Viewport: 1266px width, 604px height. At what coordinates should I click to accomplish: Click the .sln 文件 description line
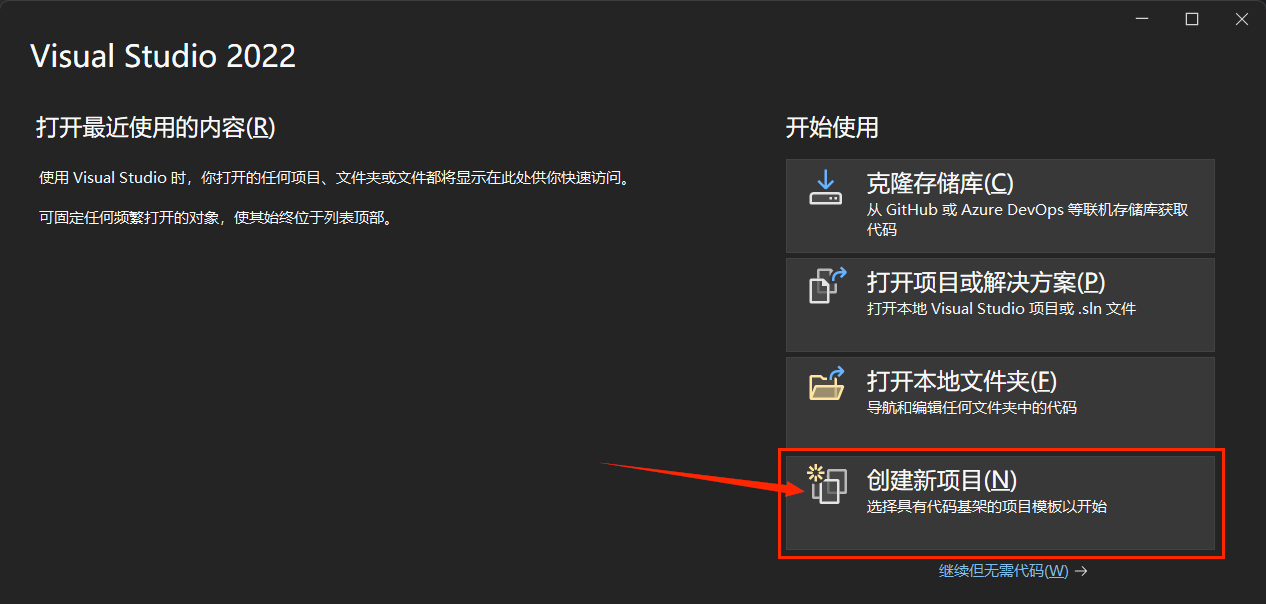pyautogui.click(x=1001, y=309)
